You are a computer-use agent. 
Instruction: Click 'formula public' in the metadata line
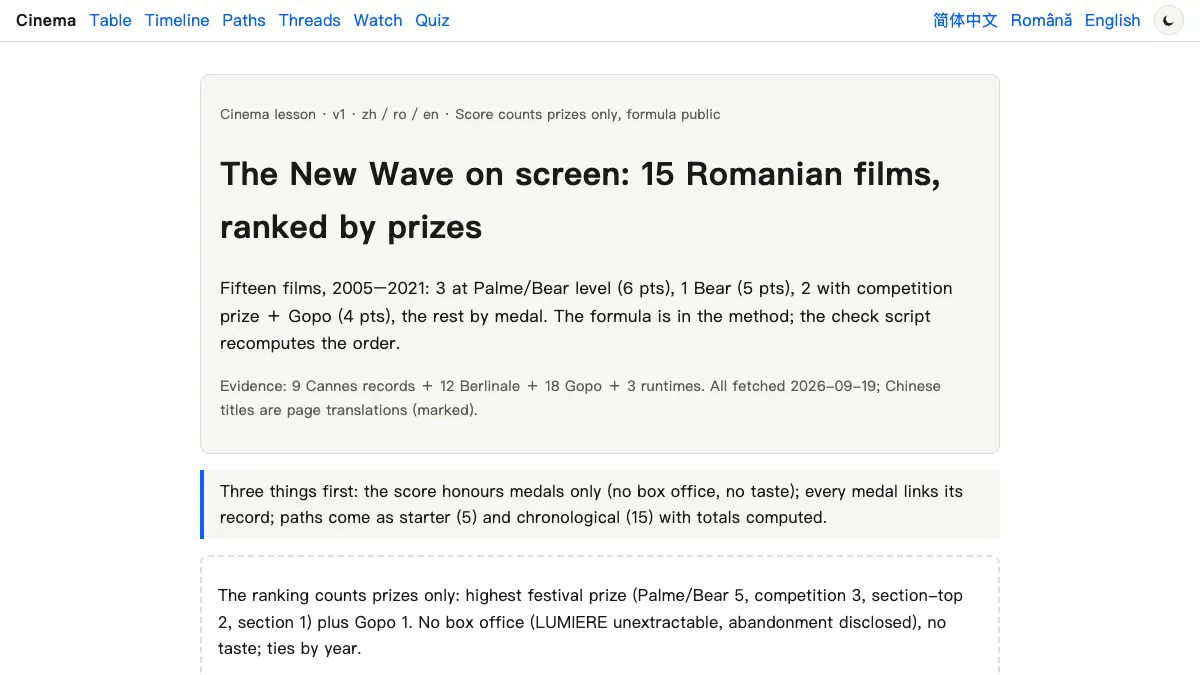click(673, 114)
